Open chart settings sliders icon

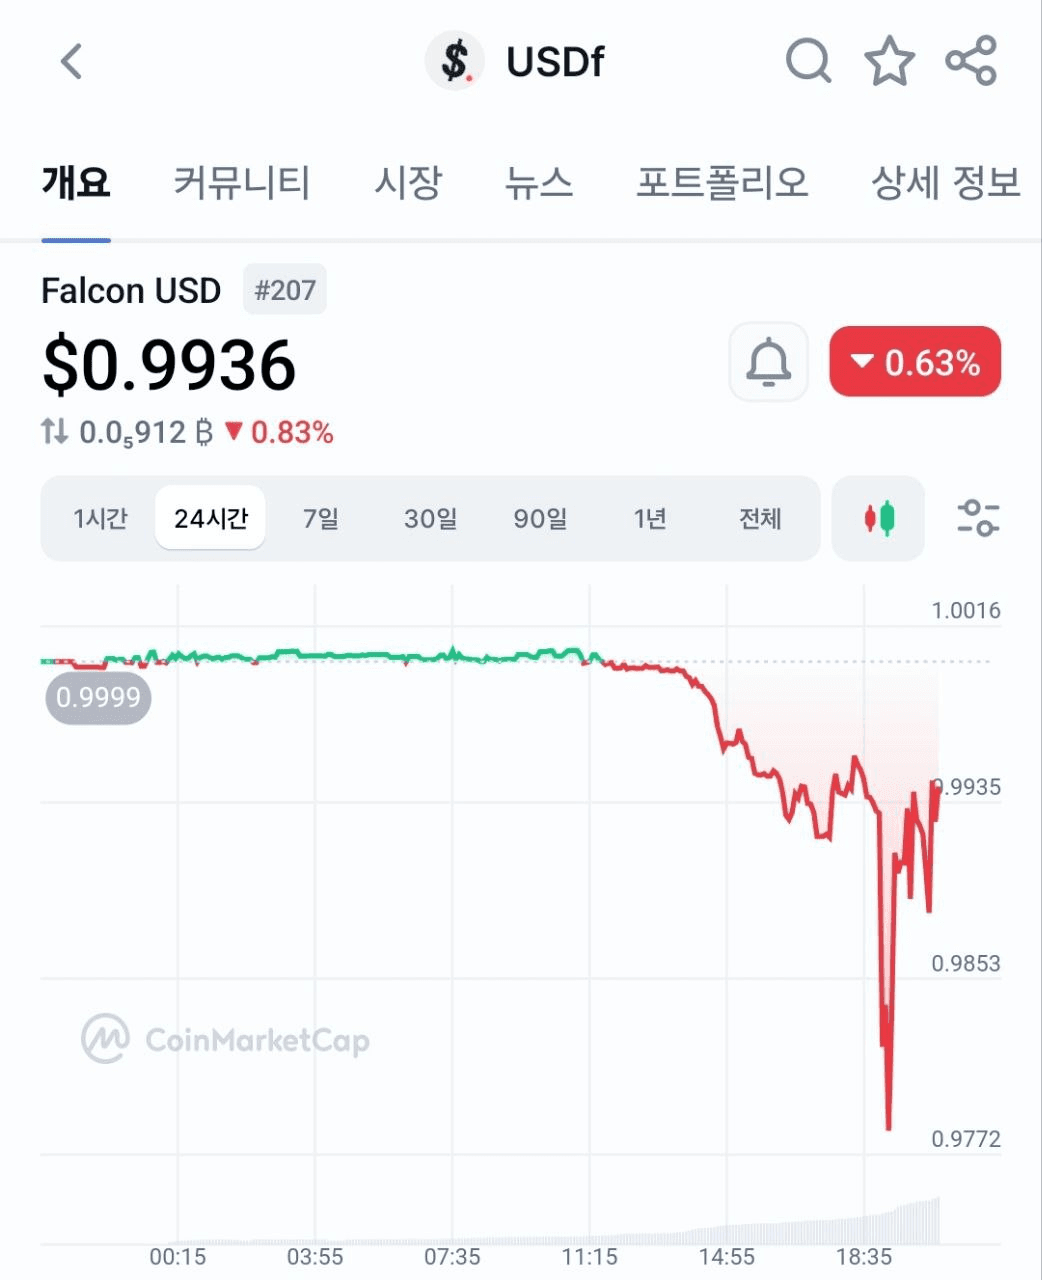(x=978, y=518)
